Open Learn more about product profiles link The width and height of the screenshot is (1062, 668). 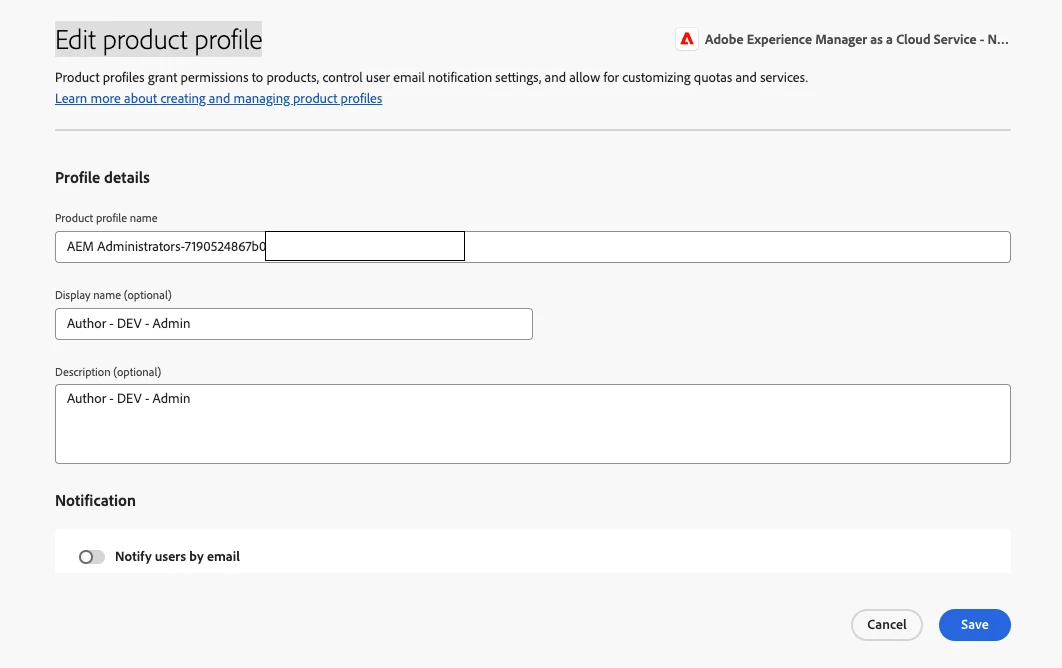click(x=218, y=98)
